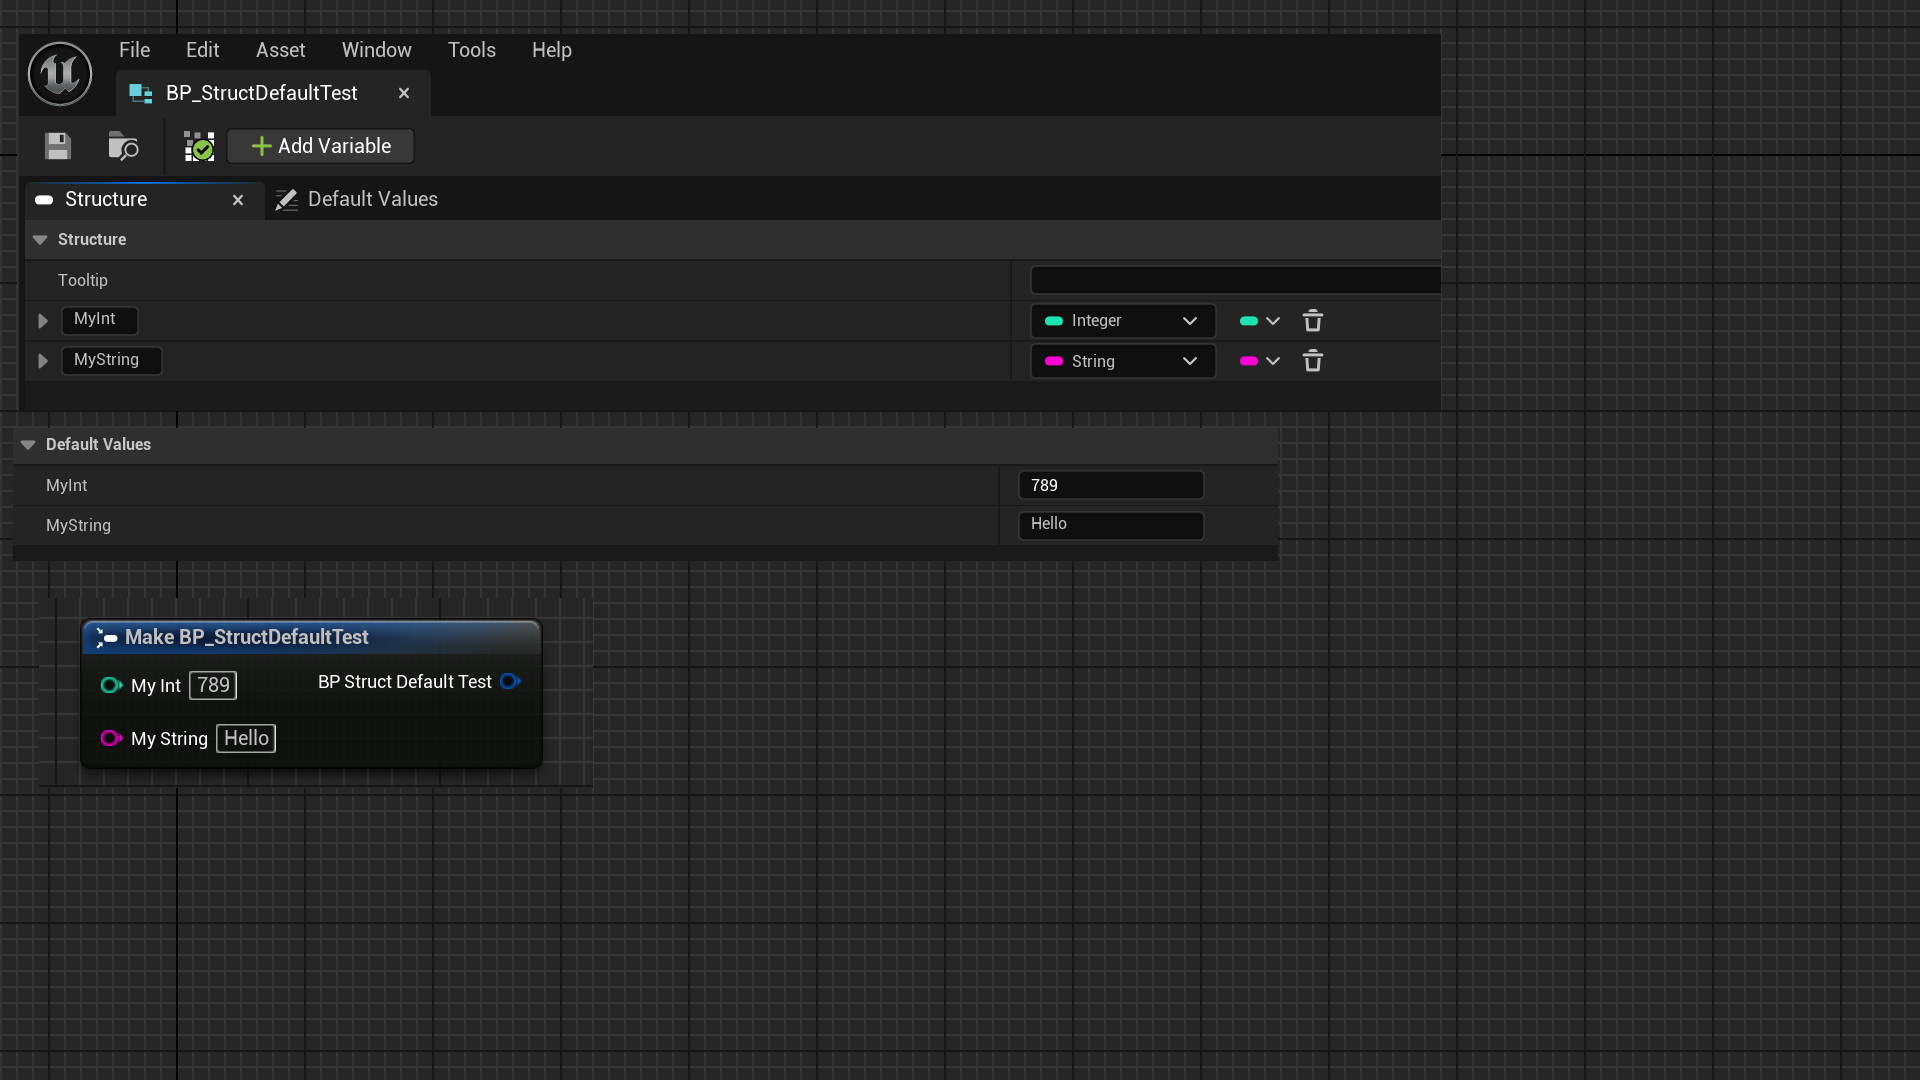Click the Browse to asset icon
Image resolution: width=1920 pixels, height=1080 pixels.
[123, 146]
